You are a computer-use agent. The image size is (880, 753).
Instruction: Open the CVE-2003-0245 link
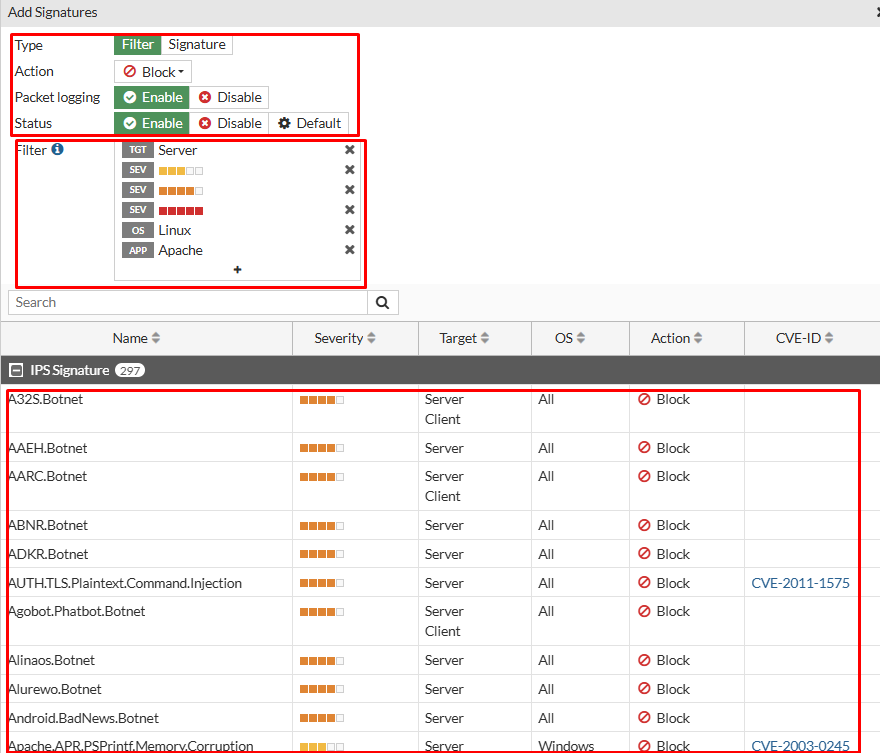click(800, 746)
